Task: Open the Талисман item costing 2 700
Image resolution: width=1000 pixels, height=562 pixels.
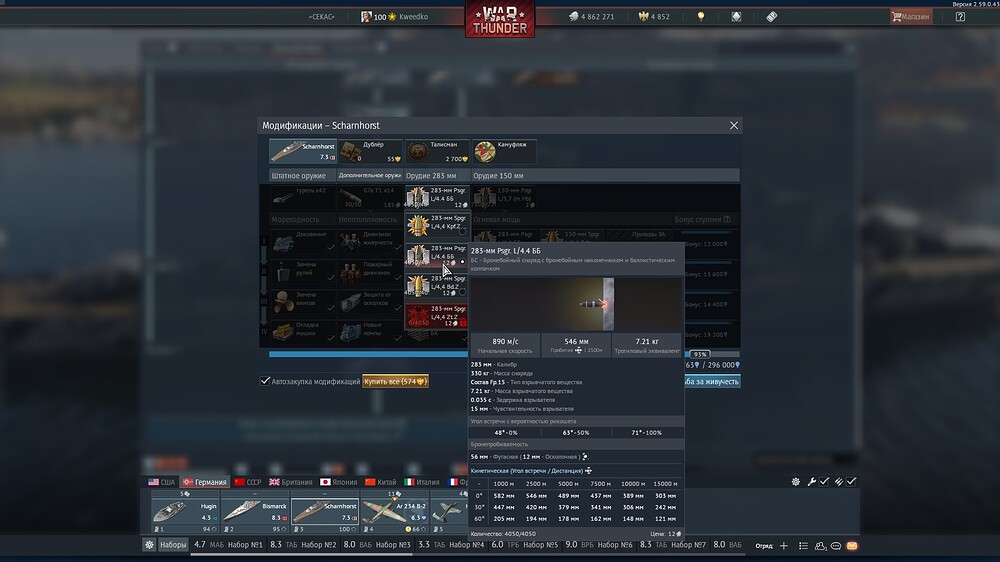Action: point(437,151)
